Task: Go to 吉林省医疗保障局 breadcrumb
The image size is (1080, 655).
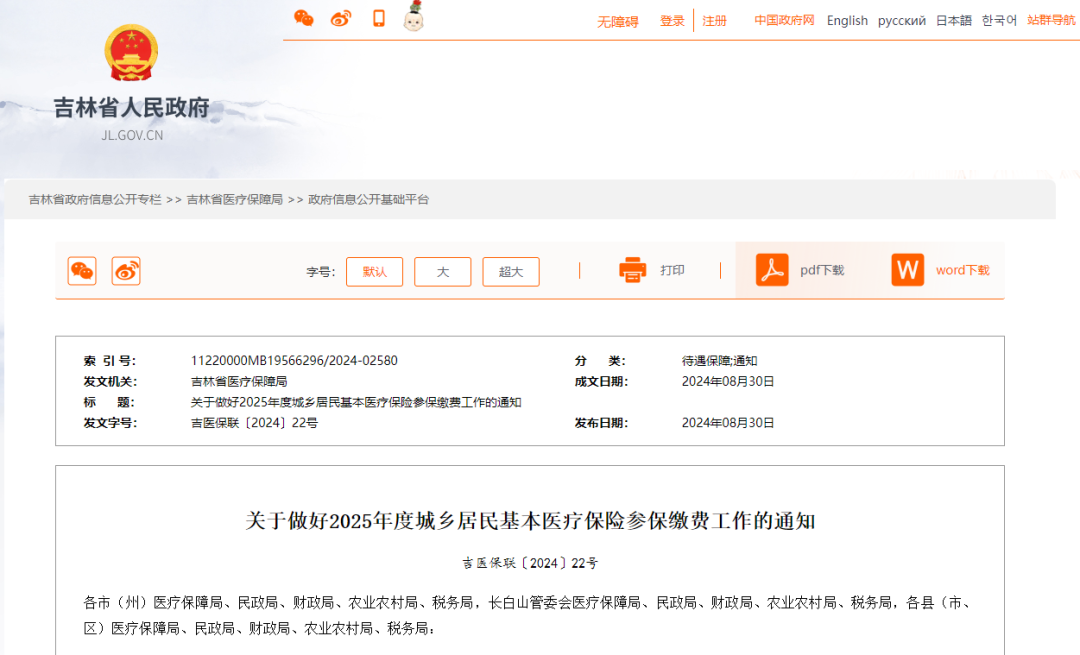Action: pyautogui.click(x=234, y=200)
